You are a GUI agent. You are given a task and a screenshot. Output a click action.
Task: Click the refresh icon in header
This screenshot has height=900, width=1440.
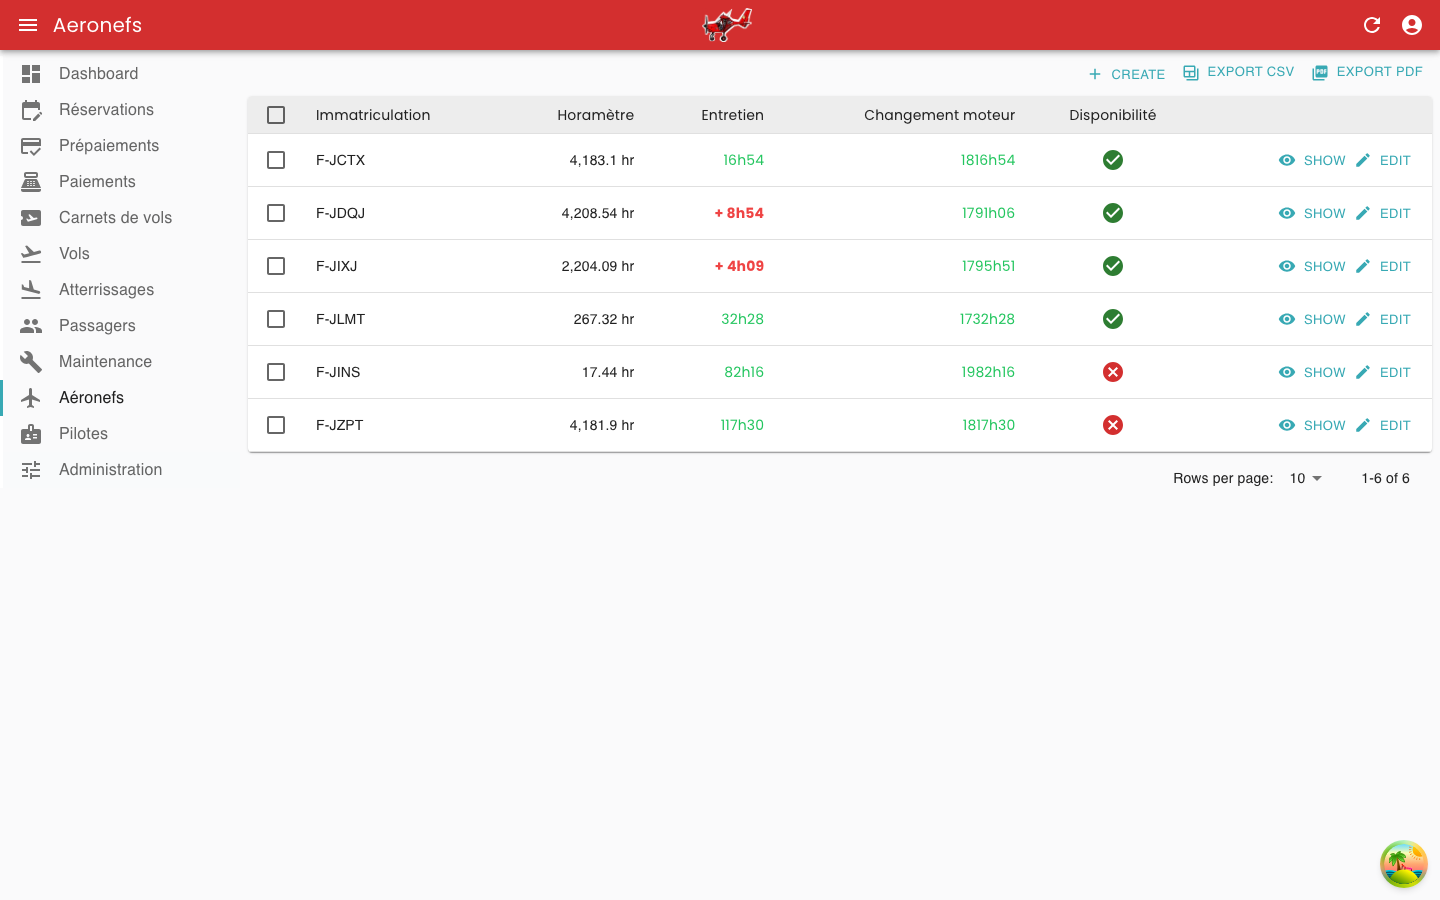coord(1372,25)
